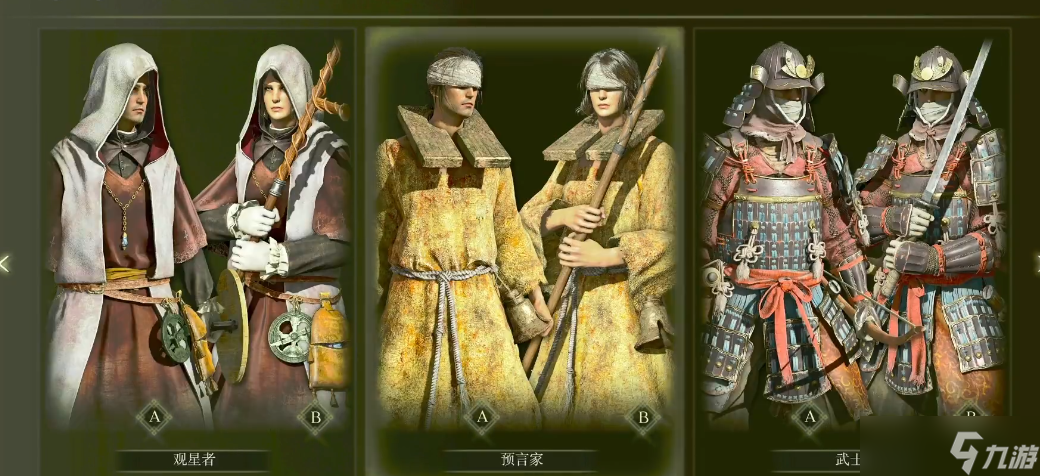
Task: Click the male Samurai with the bow
Action: point(783,239)
